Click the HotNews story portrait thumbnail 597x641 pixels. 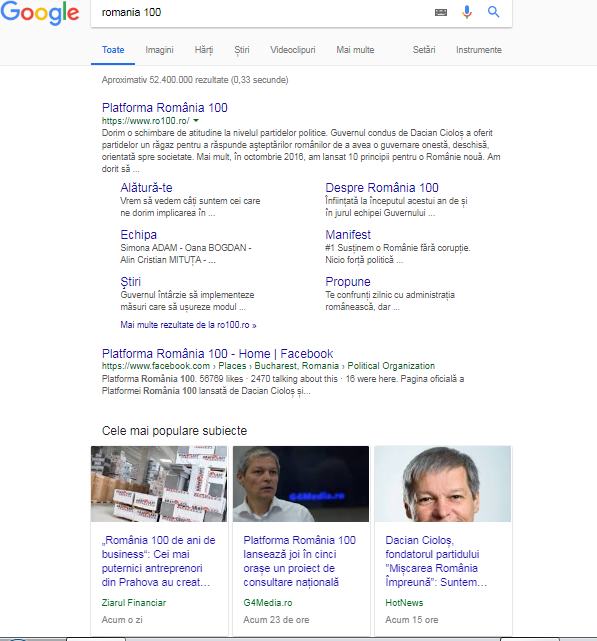pos(443,484)
